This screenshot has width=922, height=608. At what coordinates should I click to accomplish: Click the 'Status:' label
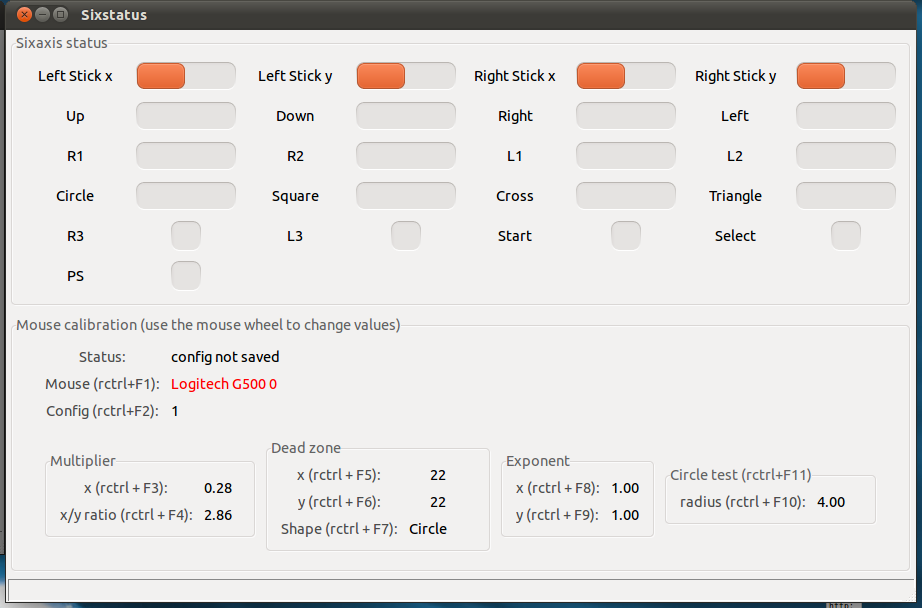pos(102,357)
